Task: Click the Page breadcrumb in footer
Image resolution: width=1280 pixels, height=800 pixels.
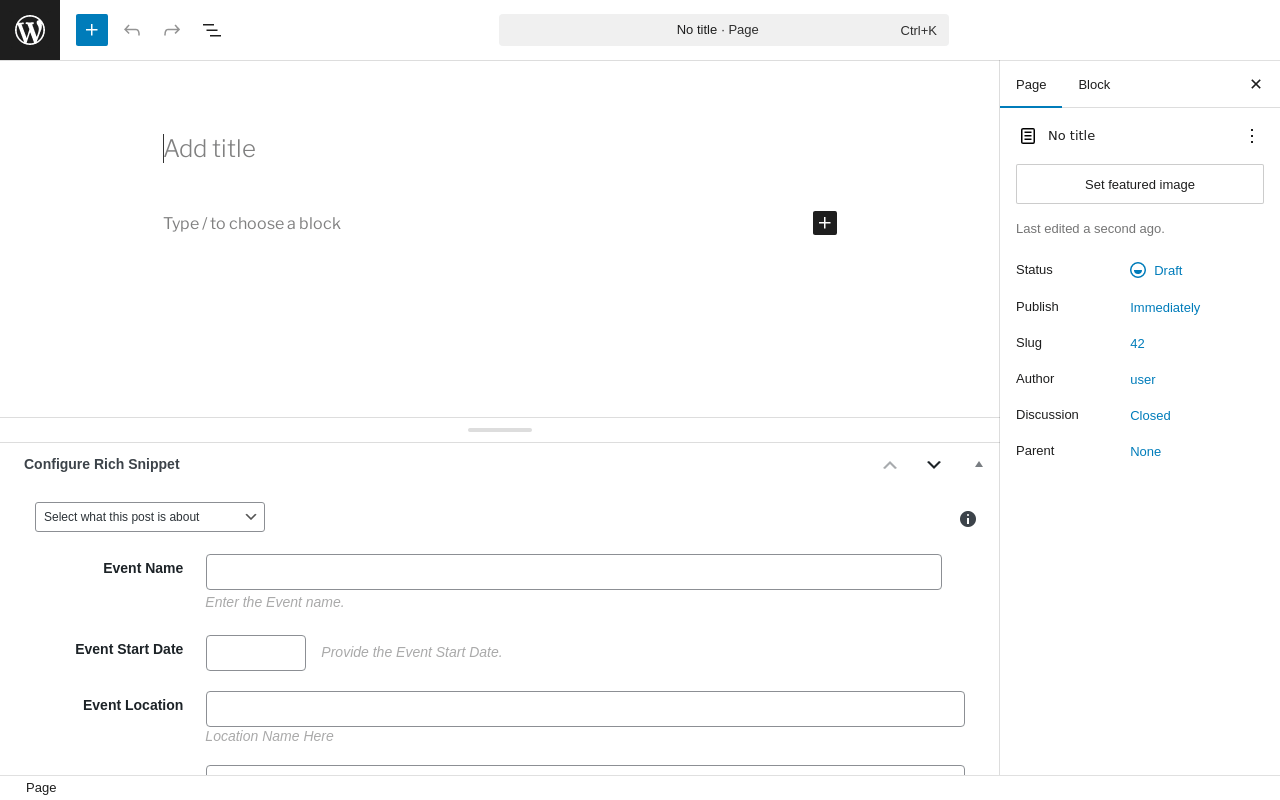Action: (x=41, y=788)
